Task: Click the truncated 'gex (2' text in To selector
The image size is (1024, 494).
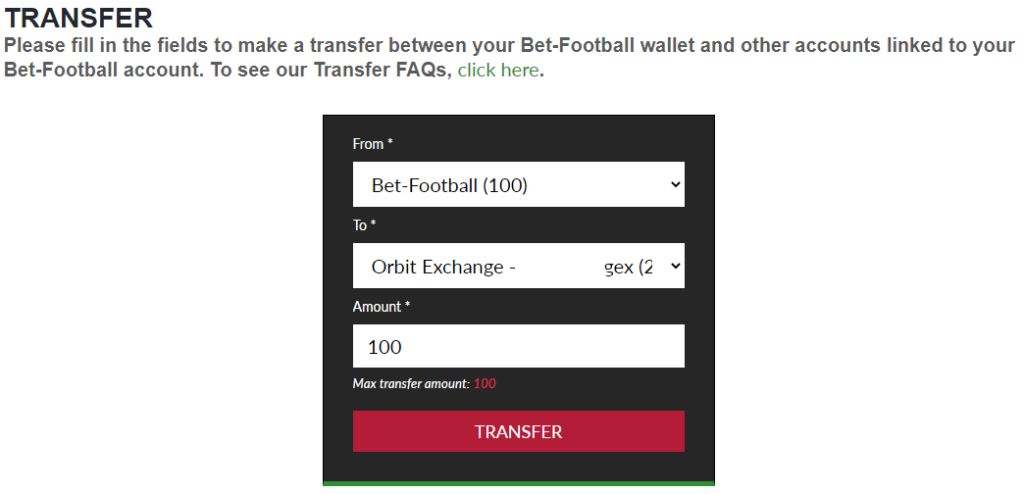Action: [x=629, y=267]
